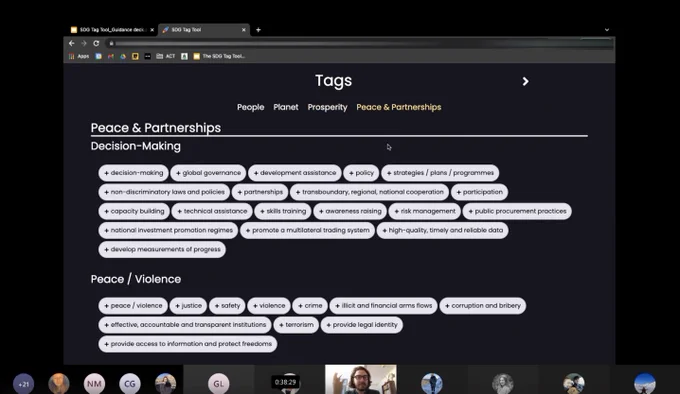Screen dimensions: 680x394
Task: Add the peace / violence tag
Action: pos(133,306)
